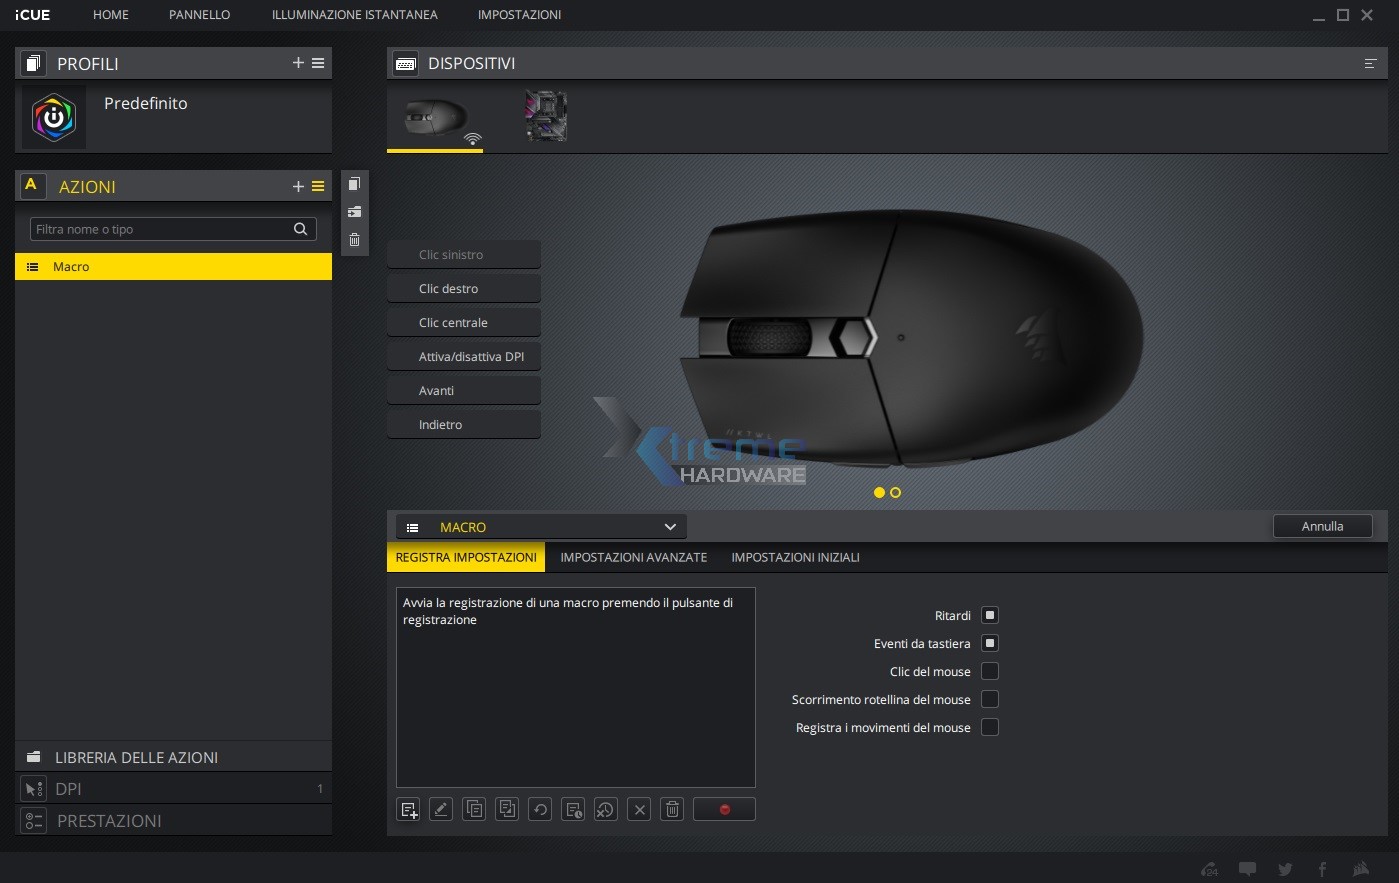Select the Attiva/disattiva DPI button assignment
Screen dimensions: 1399x883
click(x=464, y=357)
